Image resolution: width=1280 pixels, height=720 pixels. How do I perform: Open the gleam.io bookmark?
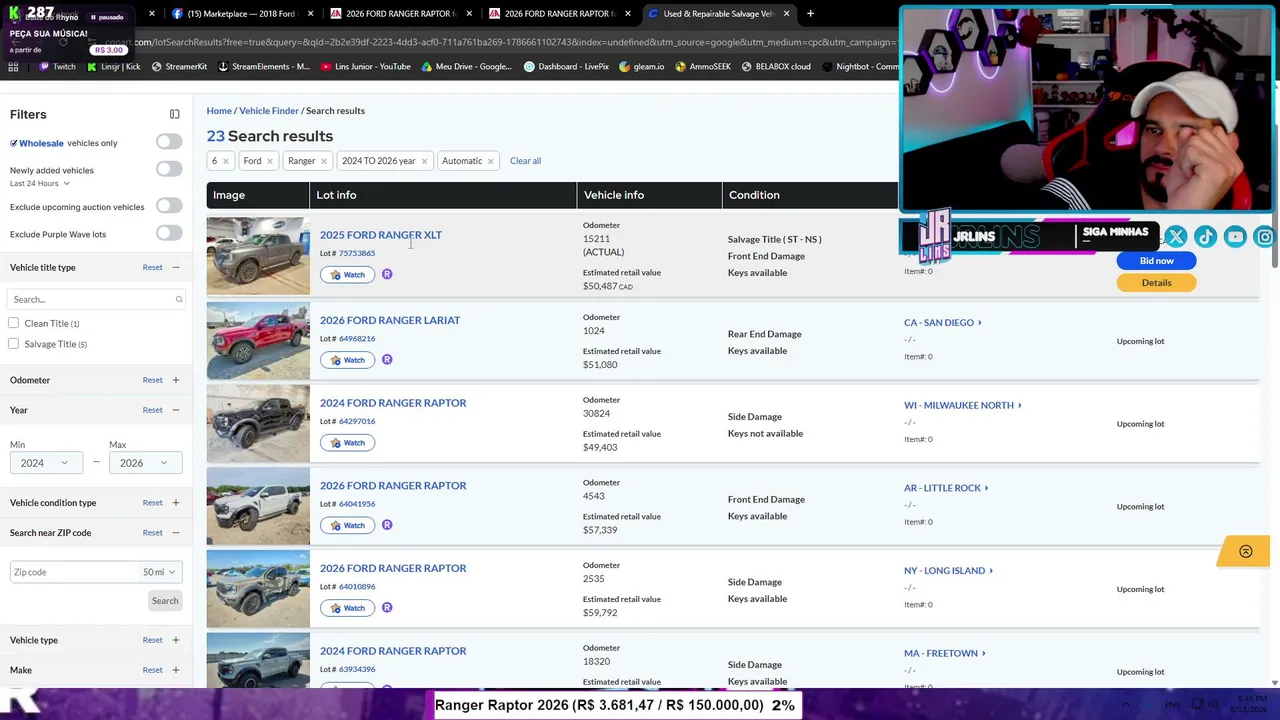(641, 67)
